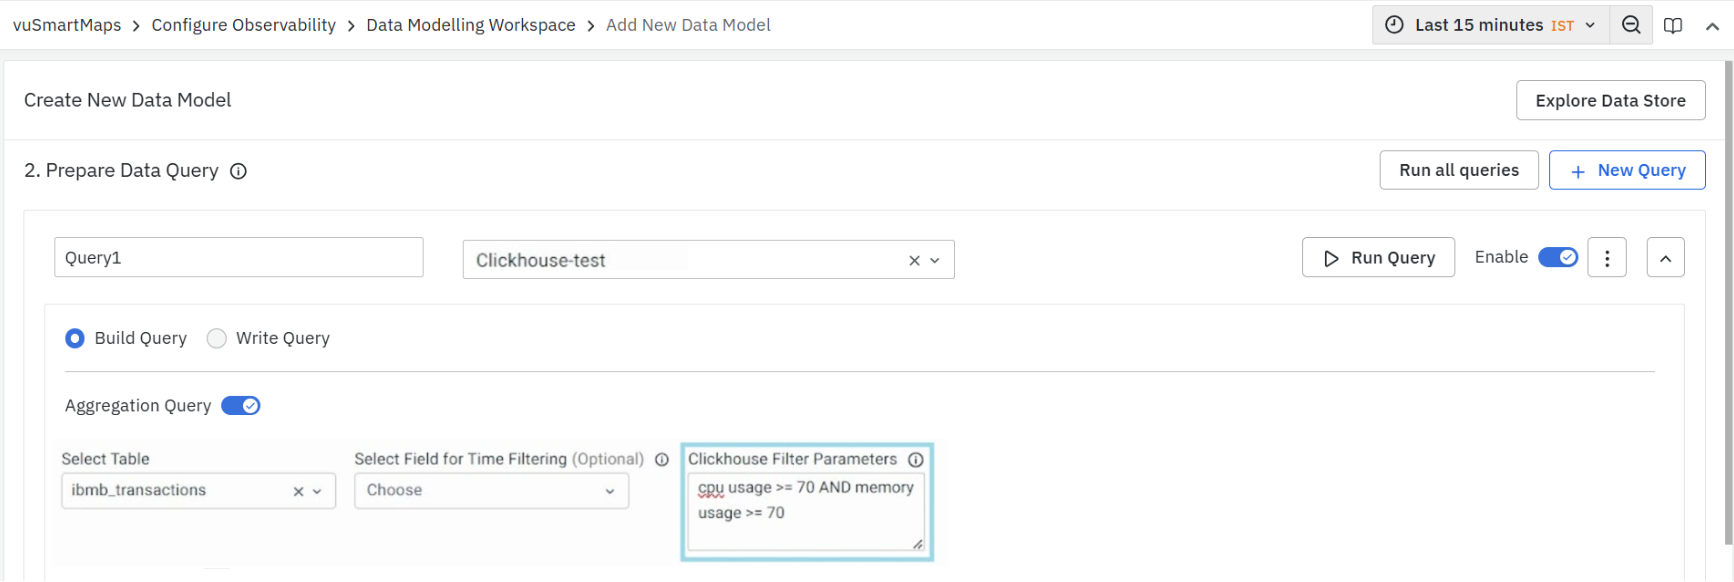
Task: Click info icon beside Time Filtering field
Action: coord(661,460)
